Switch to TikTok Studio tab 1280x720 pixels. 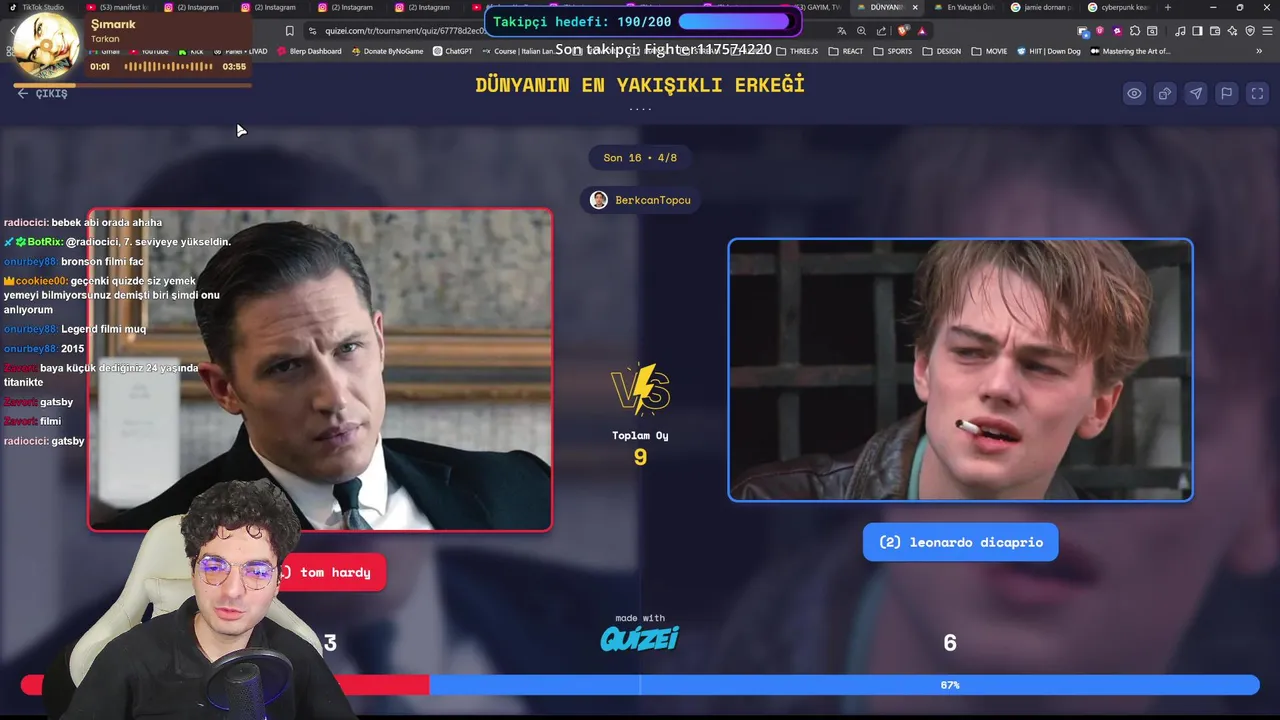pos(37,7)
